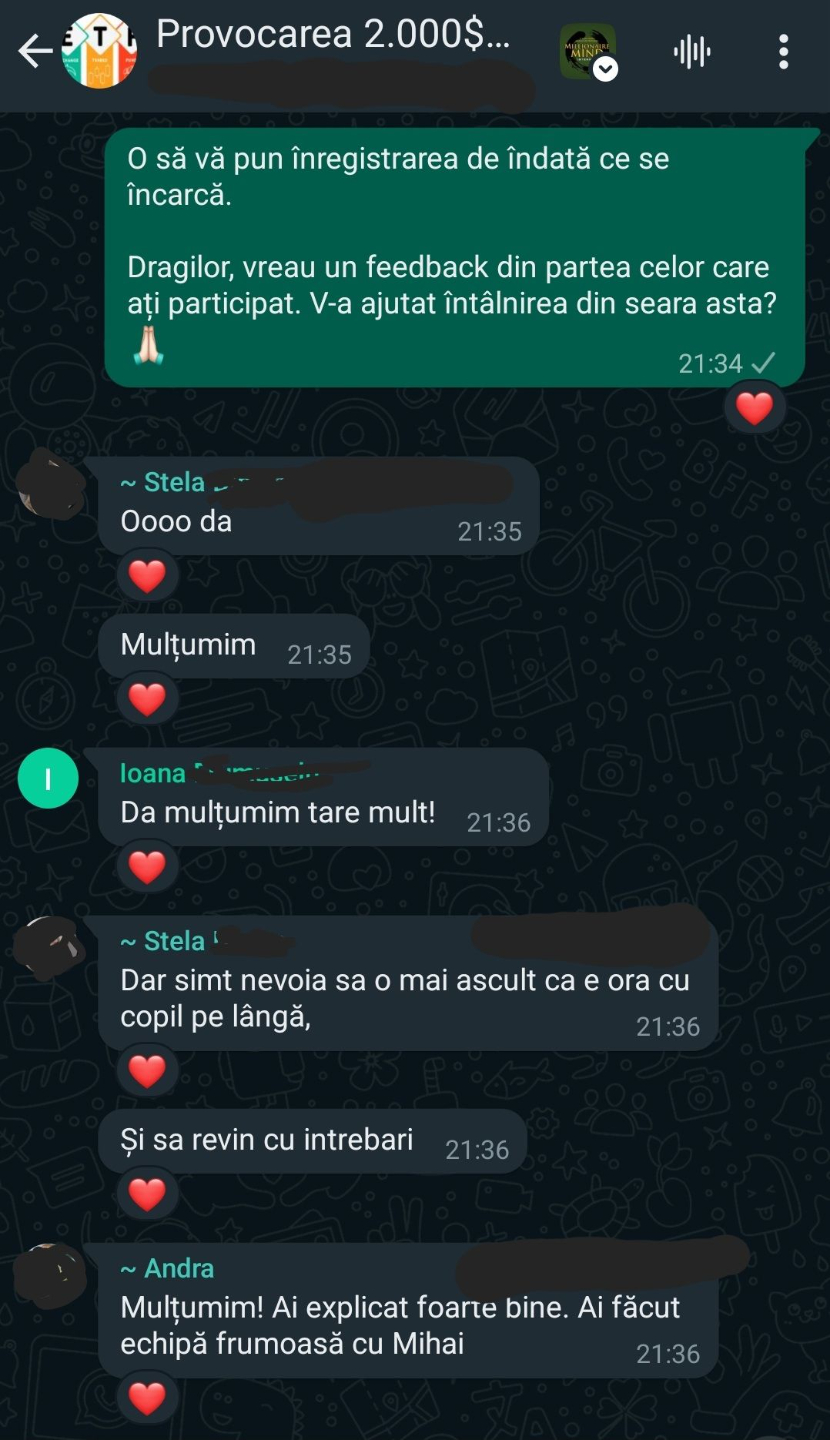Tap heart reaction under 'Mulțumim' message
Screen dimensions: 830x1440
(147, 699)
